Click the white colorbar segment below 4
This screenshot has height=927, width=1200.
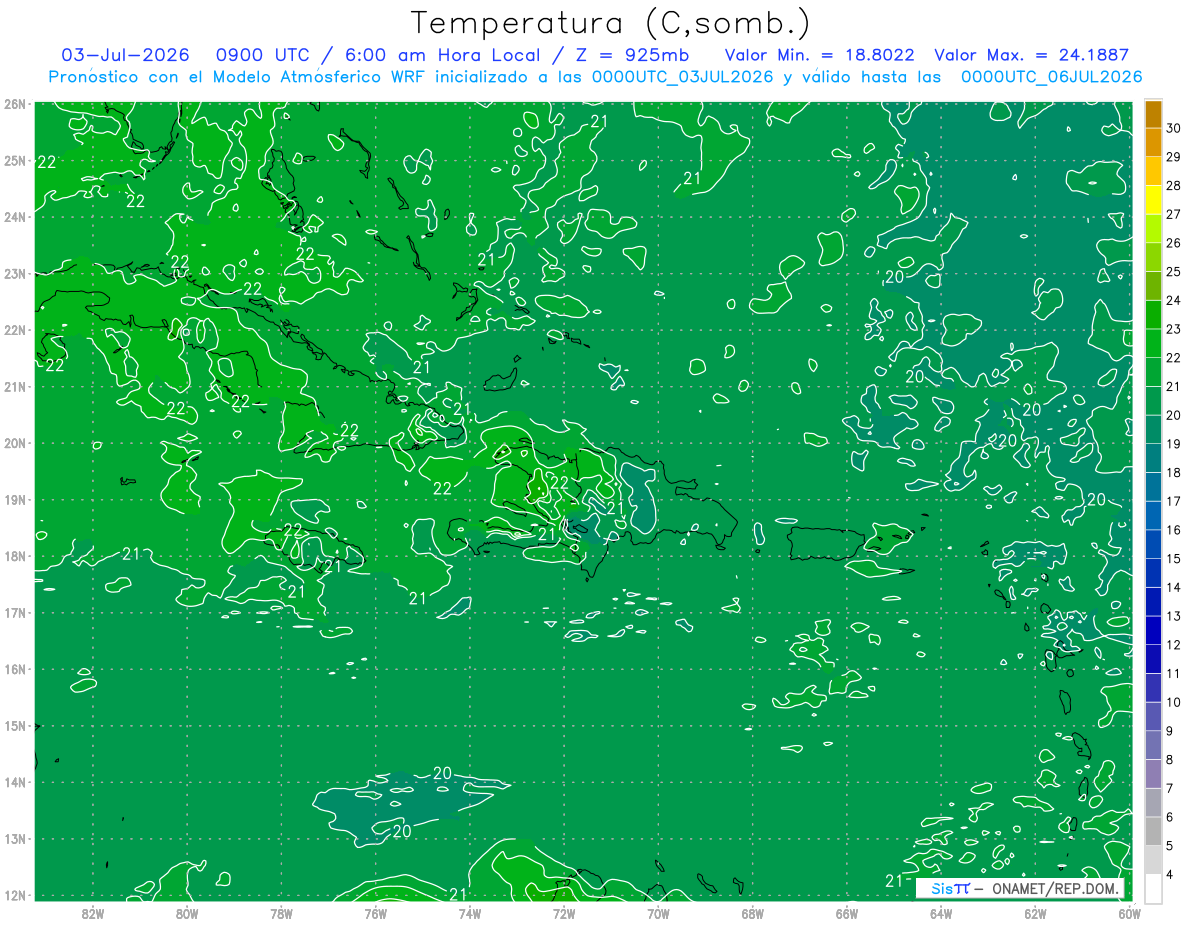[x=1153, y=888]
